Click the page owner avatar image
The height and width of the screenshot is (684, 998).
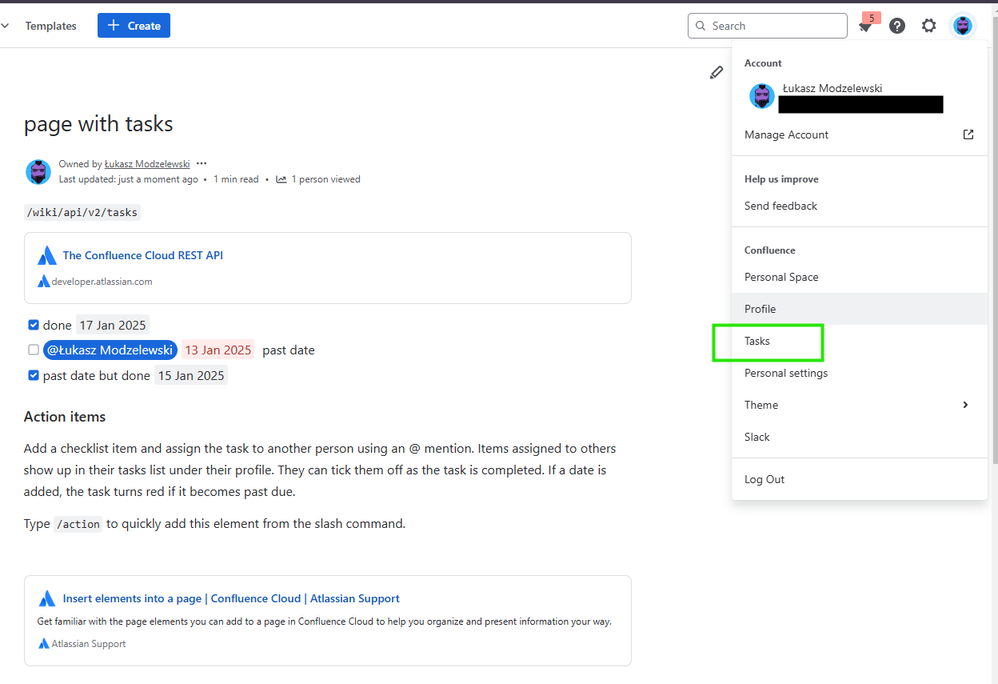(x=38, y=172)
